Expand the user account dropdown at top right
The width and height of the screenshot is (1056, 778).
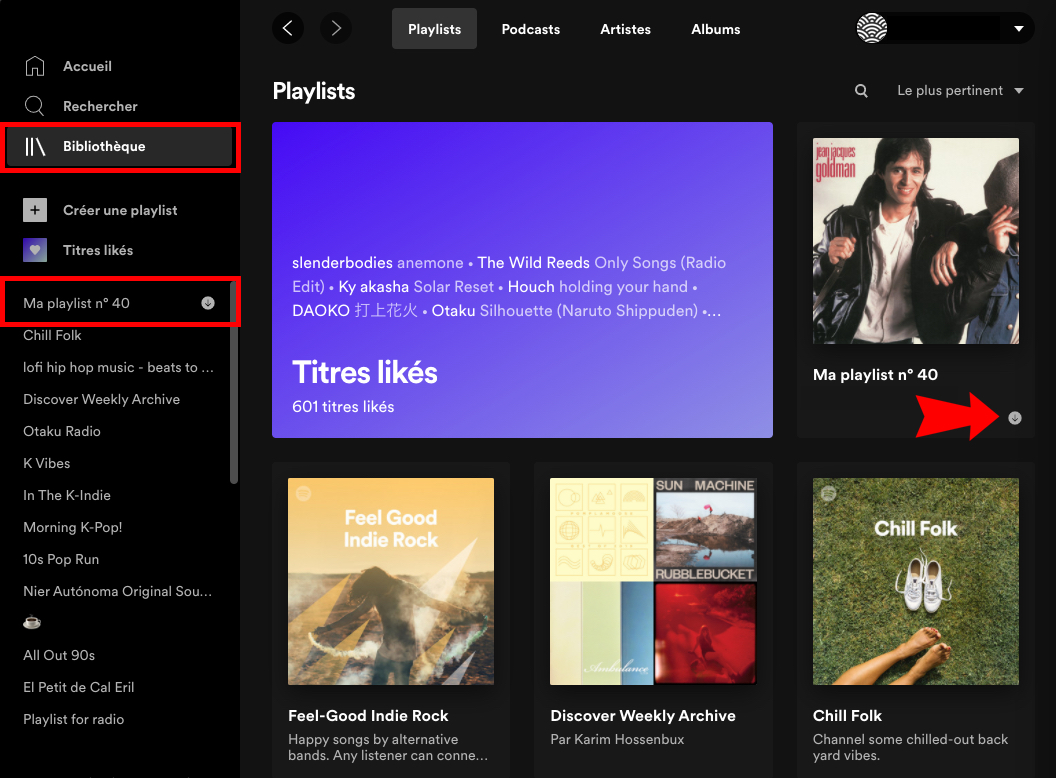coord(1019,28)
